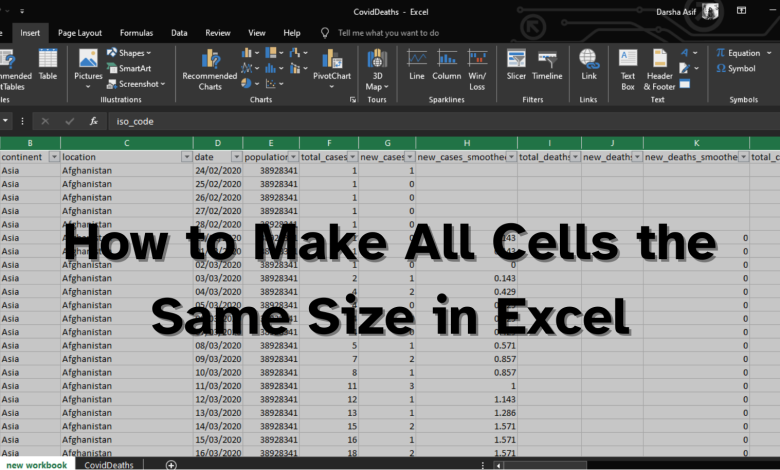Open the location column filter dropdown
This screenshot has width=780, height=470.
tap(186, 157)
